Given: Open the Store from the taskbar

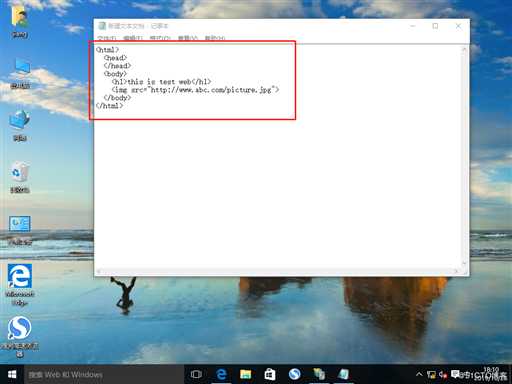Looking at the screenshot, I should coord(270,374).
